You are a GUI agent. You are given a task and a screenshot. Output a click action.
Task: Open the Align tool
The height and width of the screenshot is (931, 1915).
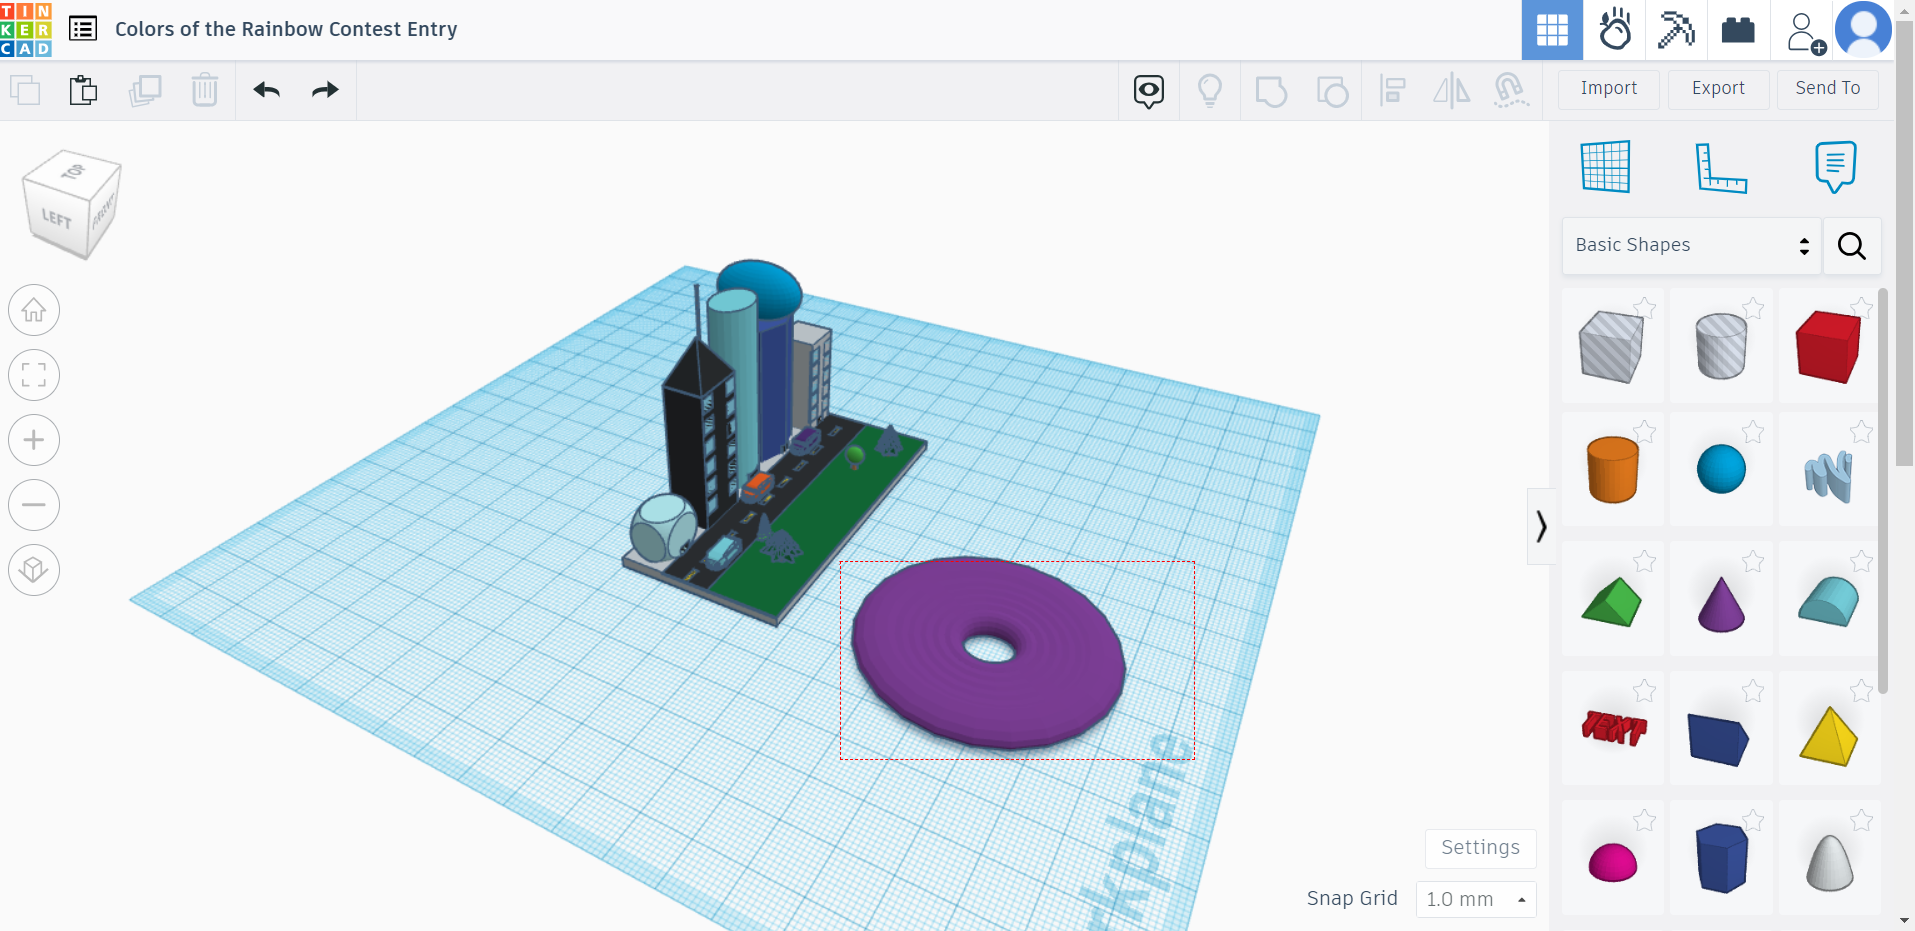point(1393,90)
